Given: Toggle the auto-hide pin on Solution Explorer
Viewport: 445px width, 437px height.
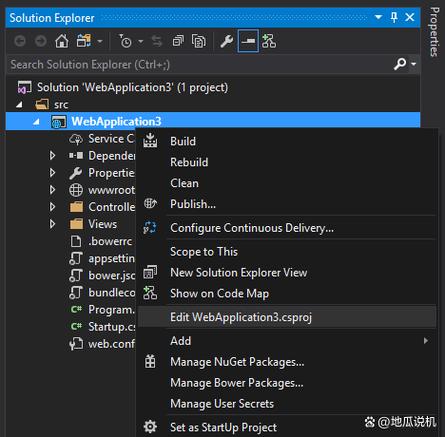Looking at the screenshot, I should pyautogui.click(x=394, y=17).
